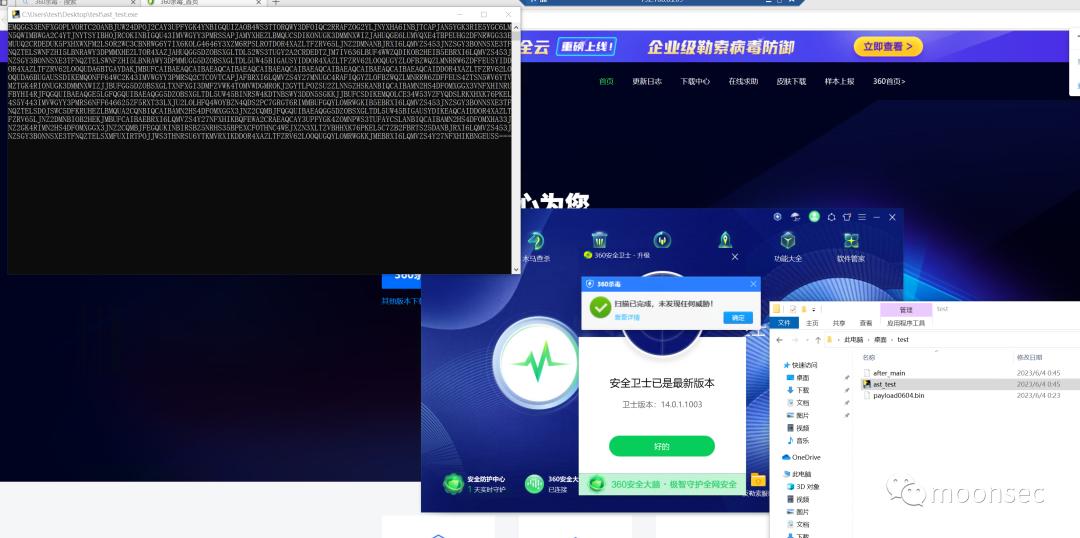Click the green user avatar in 360 title bar
The width and height of the screenshot is (1080, 538).
(x=814, y=216)
